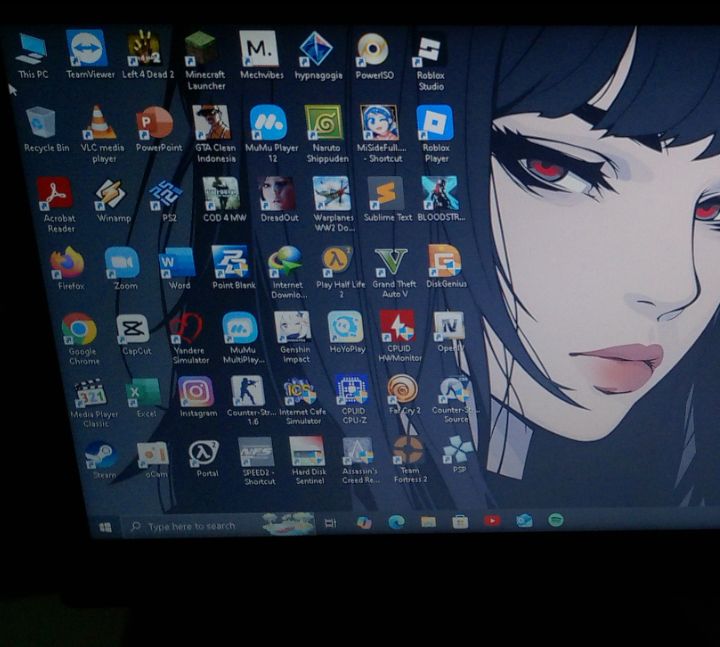Select the Left 4 Dead 2 shortcut
720x647 pixels.
(147, 55)
